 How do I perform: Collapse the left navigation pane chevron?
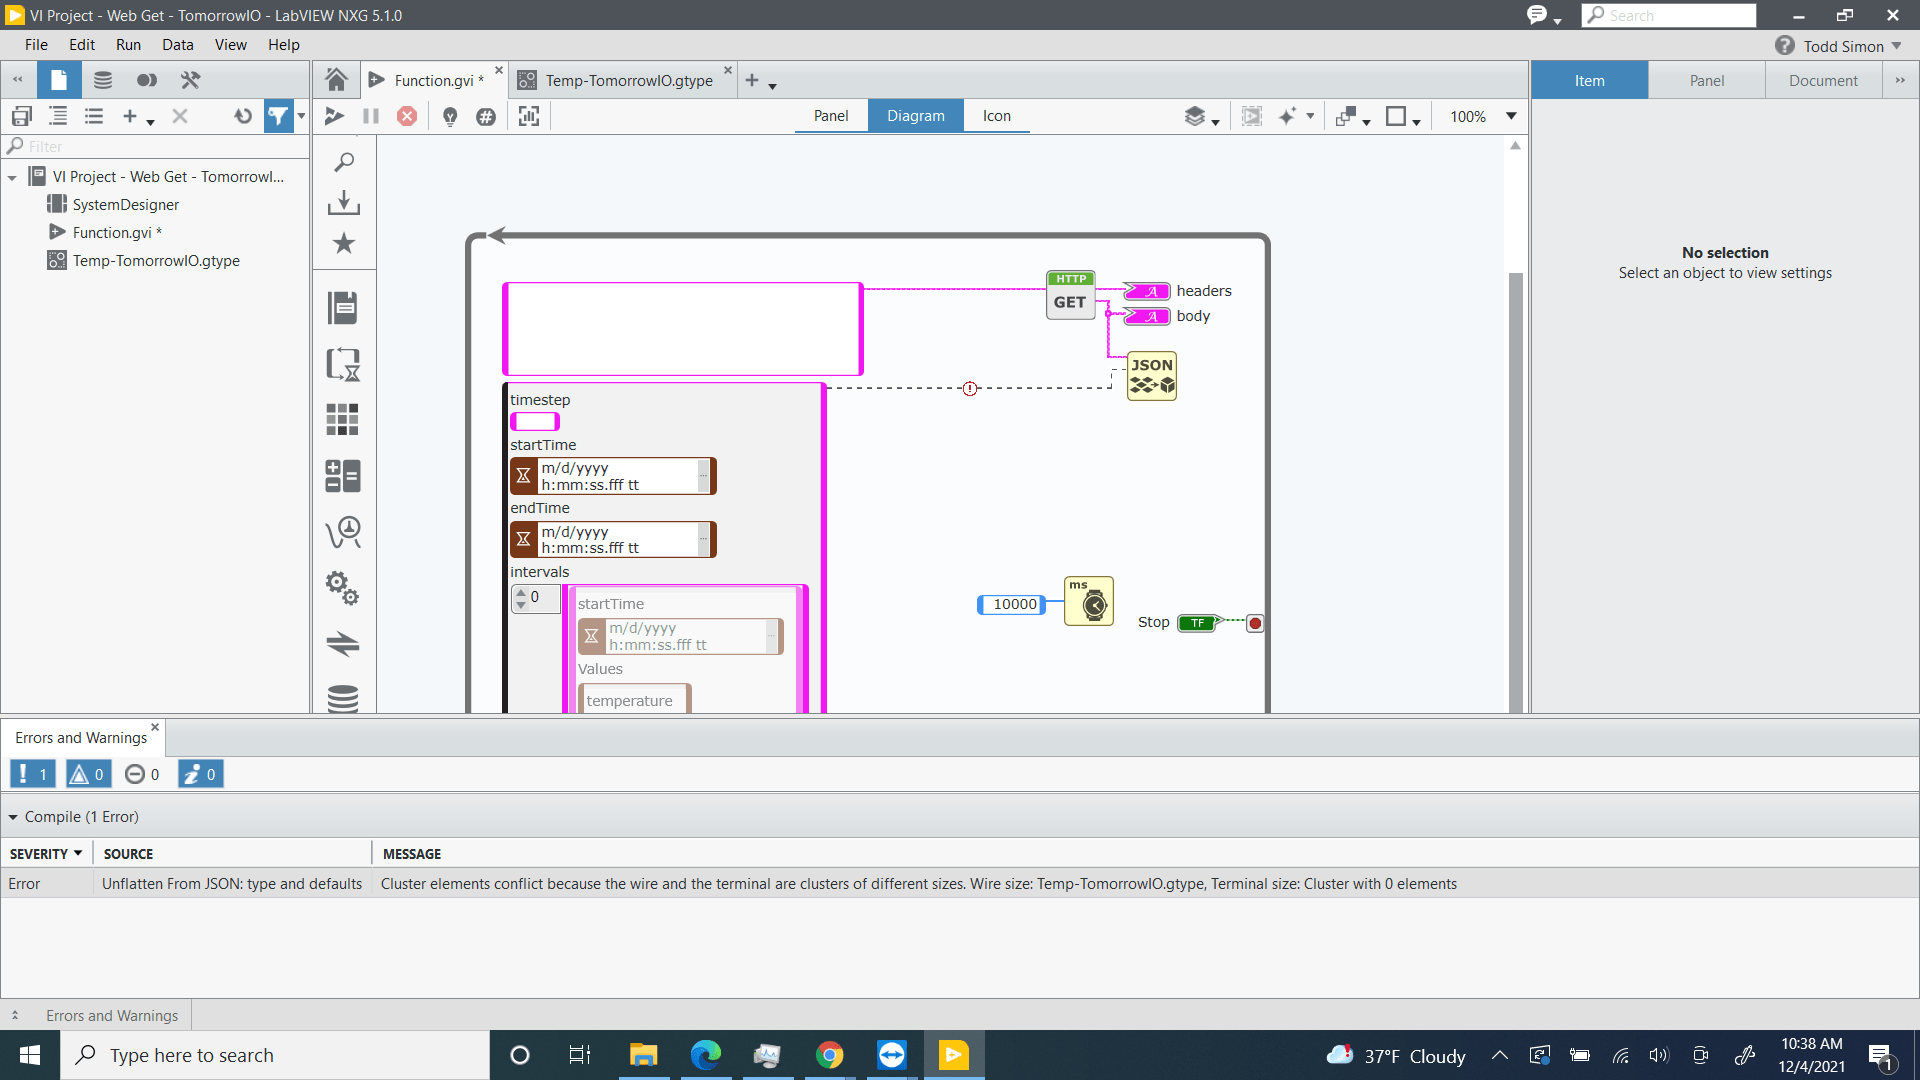tap(17, 80)
